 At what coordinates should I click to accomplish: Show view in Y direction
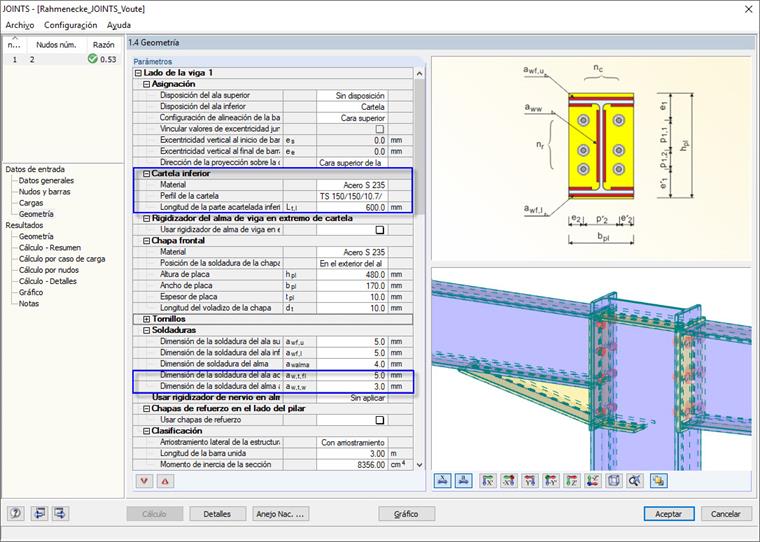point(530,481)
